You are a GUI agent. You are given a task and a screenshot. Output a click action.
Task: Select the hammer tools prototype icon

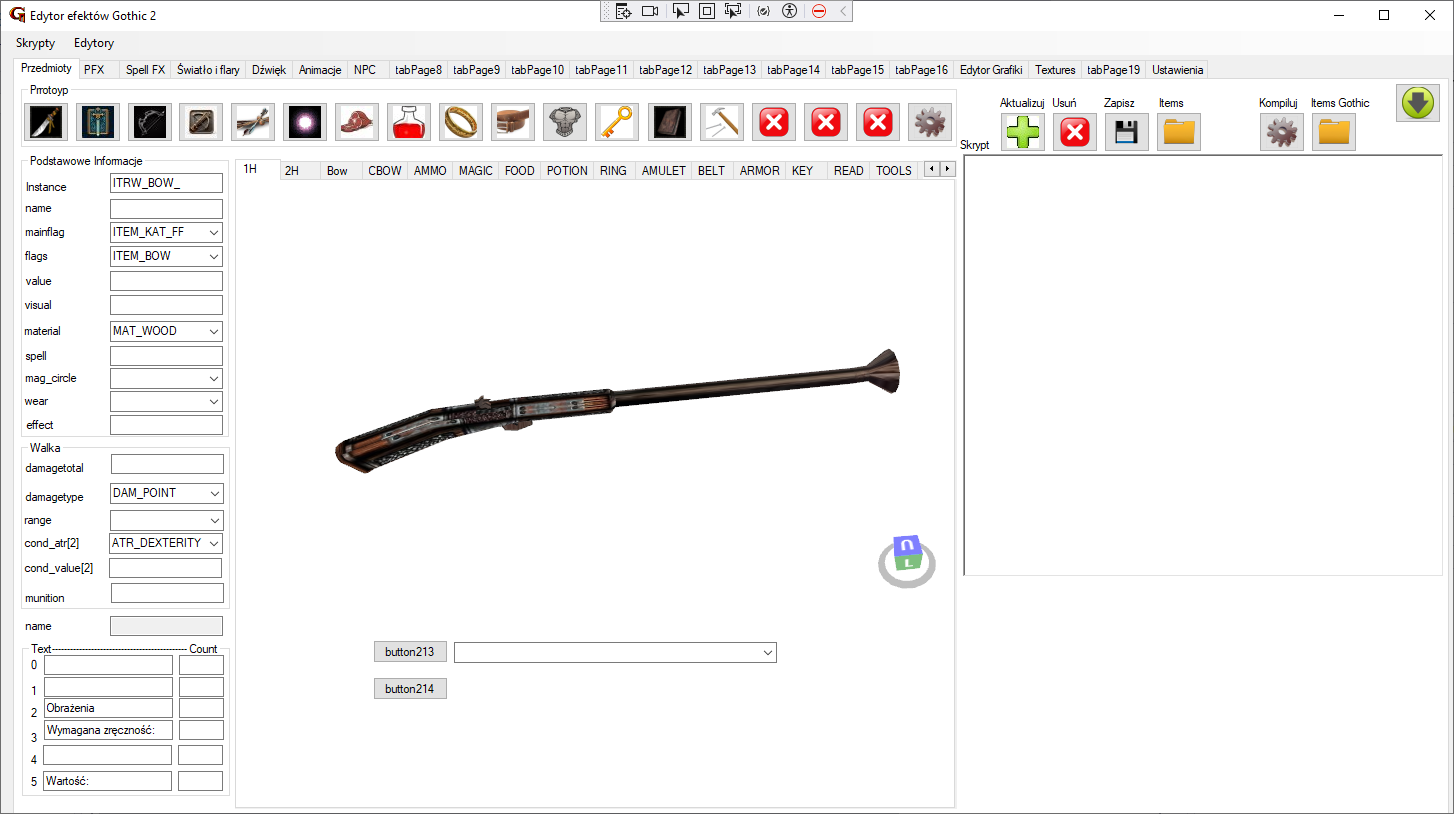tap(722, 122)
